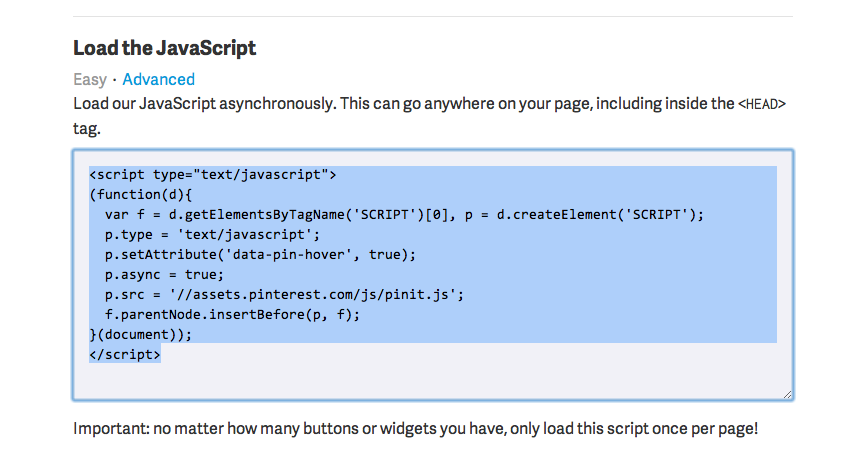Click empty area below code in textarea
The height and width of the screenshot is (470, 861).
[x=430, y=380]
